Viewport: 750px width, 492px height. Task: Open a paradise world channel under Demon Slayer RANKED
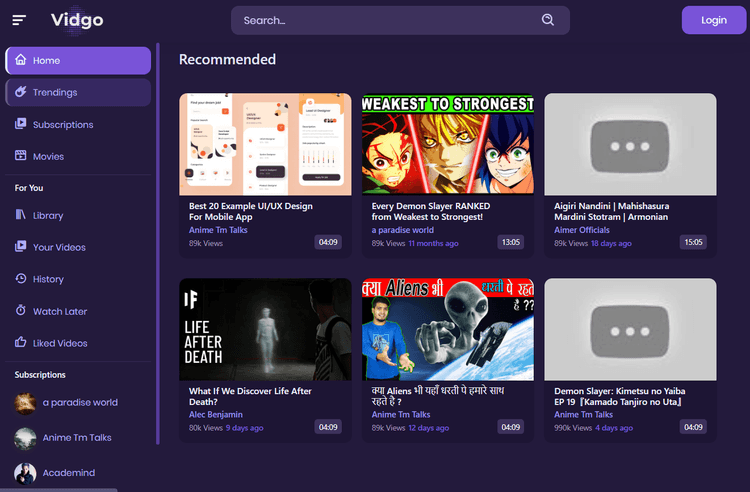coord(403,230)
